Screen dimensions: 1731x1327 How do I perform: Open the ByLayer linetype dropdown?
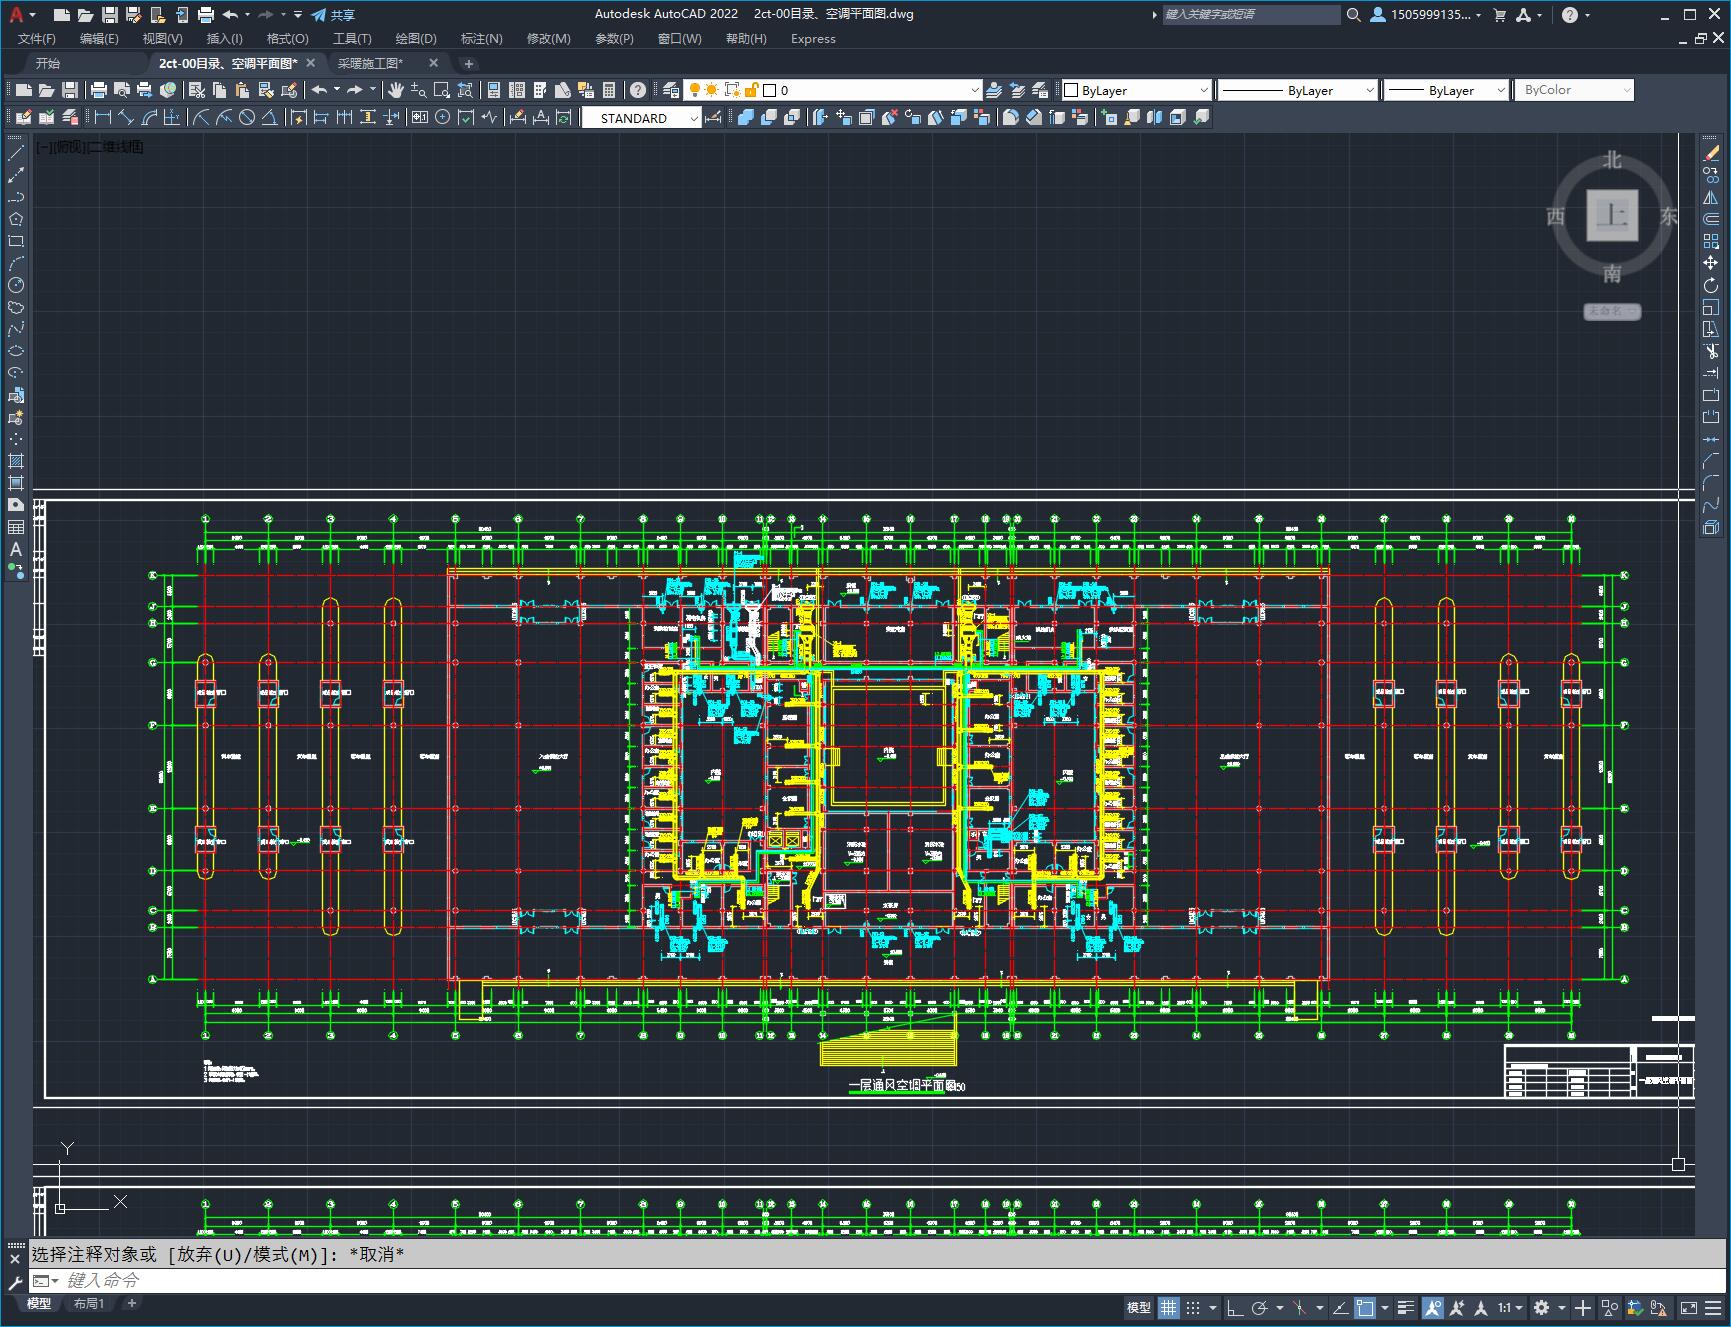tap(1298, 90)
